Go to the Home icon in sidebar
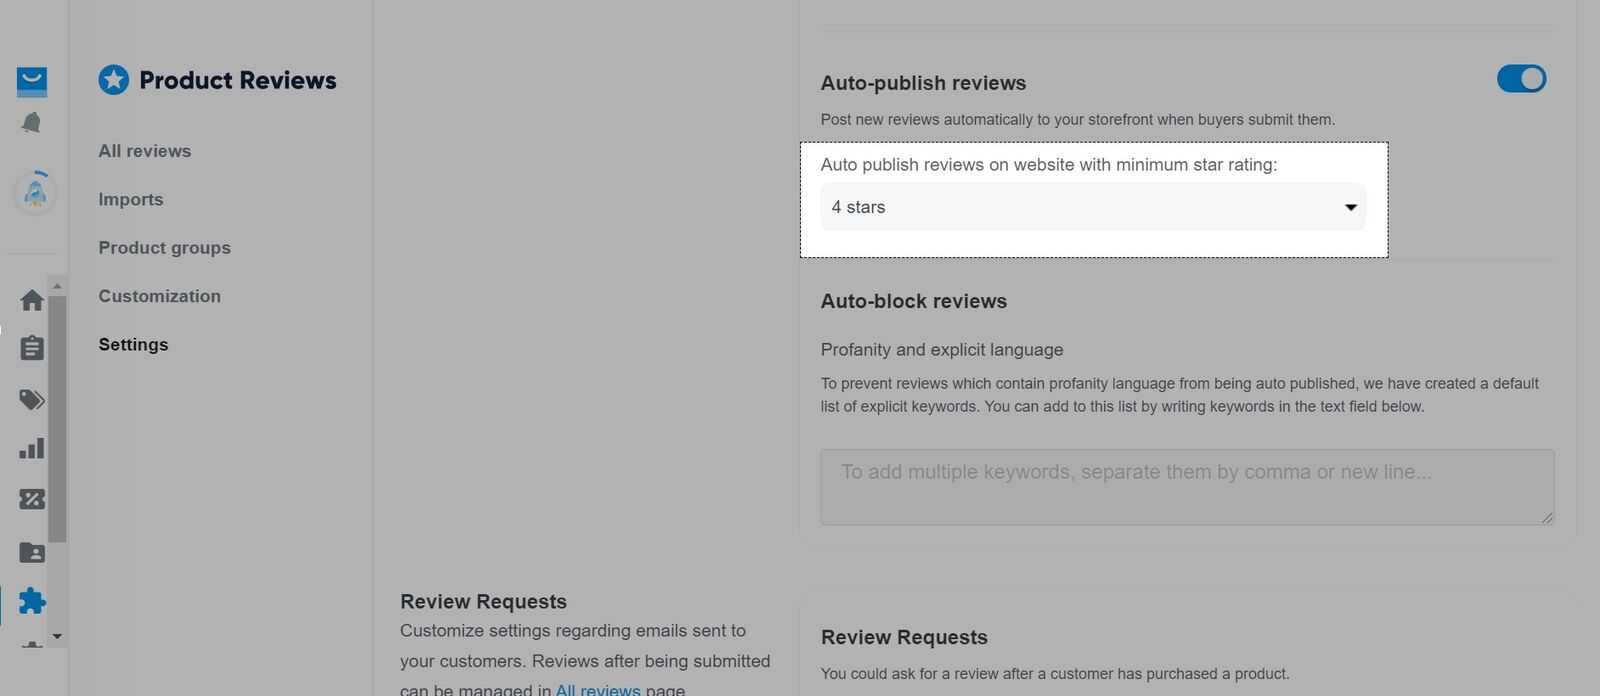This screenshot has height=696, width=1600. click(32, 300)
